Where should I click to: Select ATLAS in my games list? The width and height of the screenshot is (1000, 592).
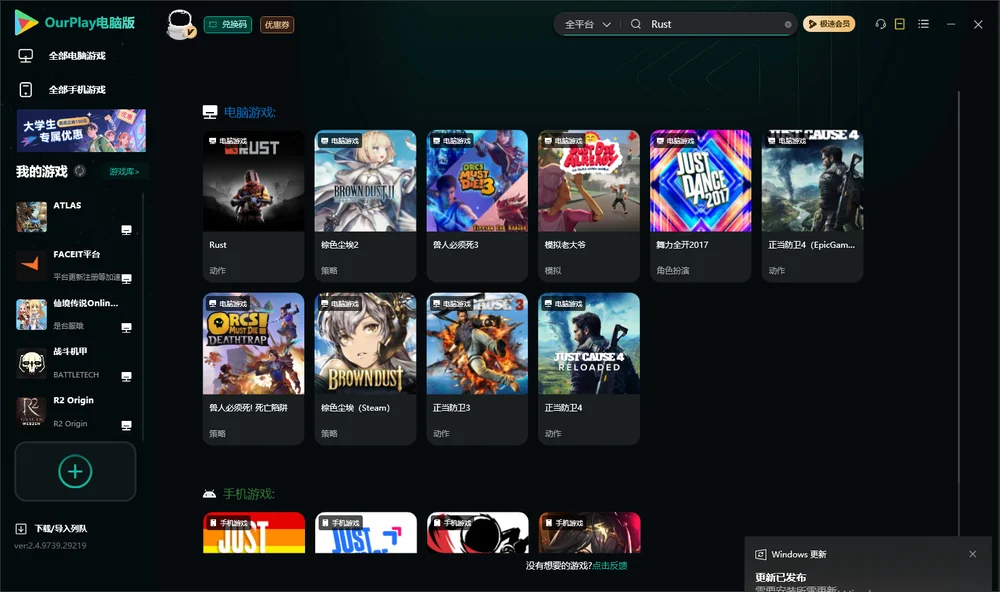[x=77, y=217]
